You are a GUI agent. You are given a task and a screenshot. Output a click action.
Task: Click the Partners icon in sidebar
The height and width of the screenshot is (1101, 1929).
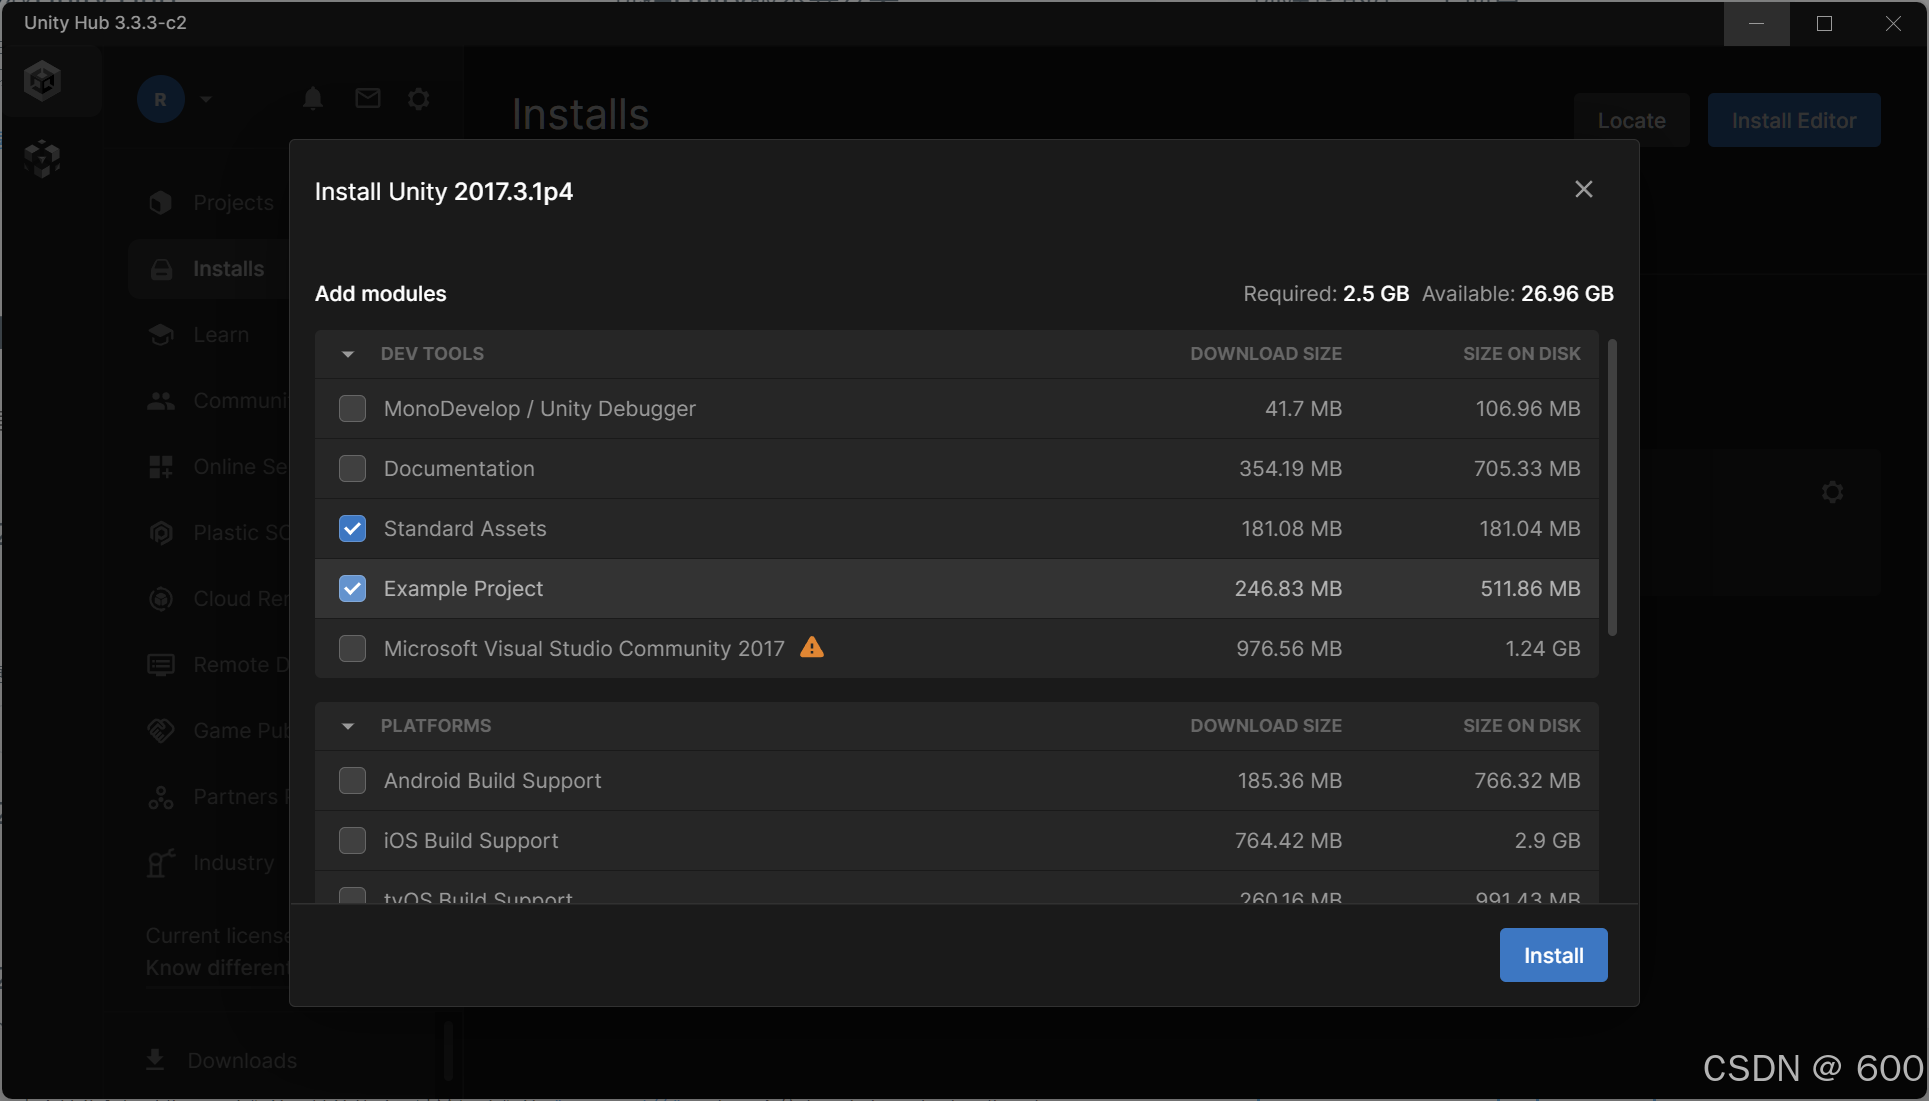click(161, 797)
